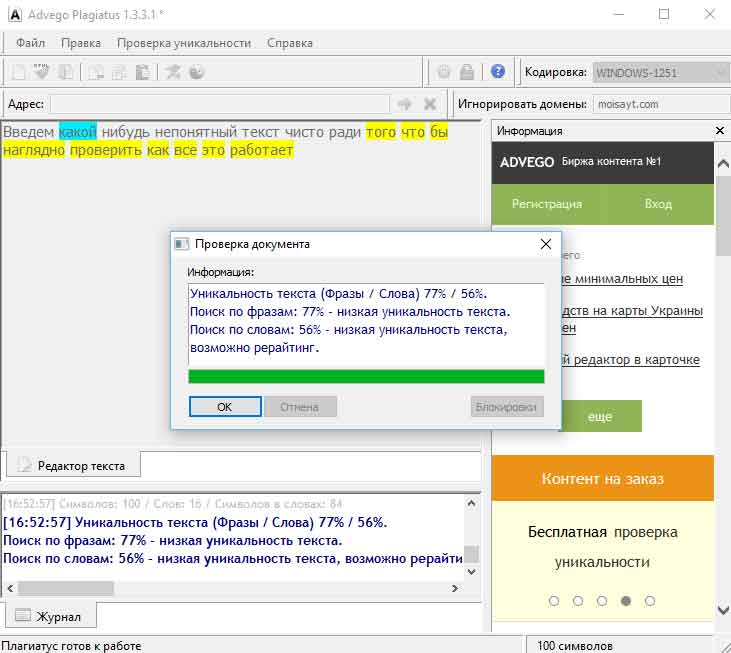Image resolution: width=731 pixels, height=653 pixels.
Task: Click the Проверка документа dialog title icon
Action: (181, 244)
